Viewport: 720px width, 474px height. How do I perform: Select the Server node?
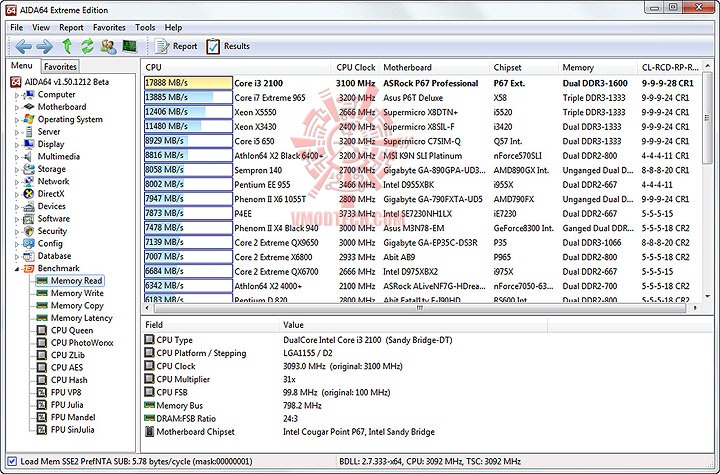coord(49,131)
